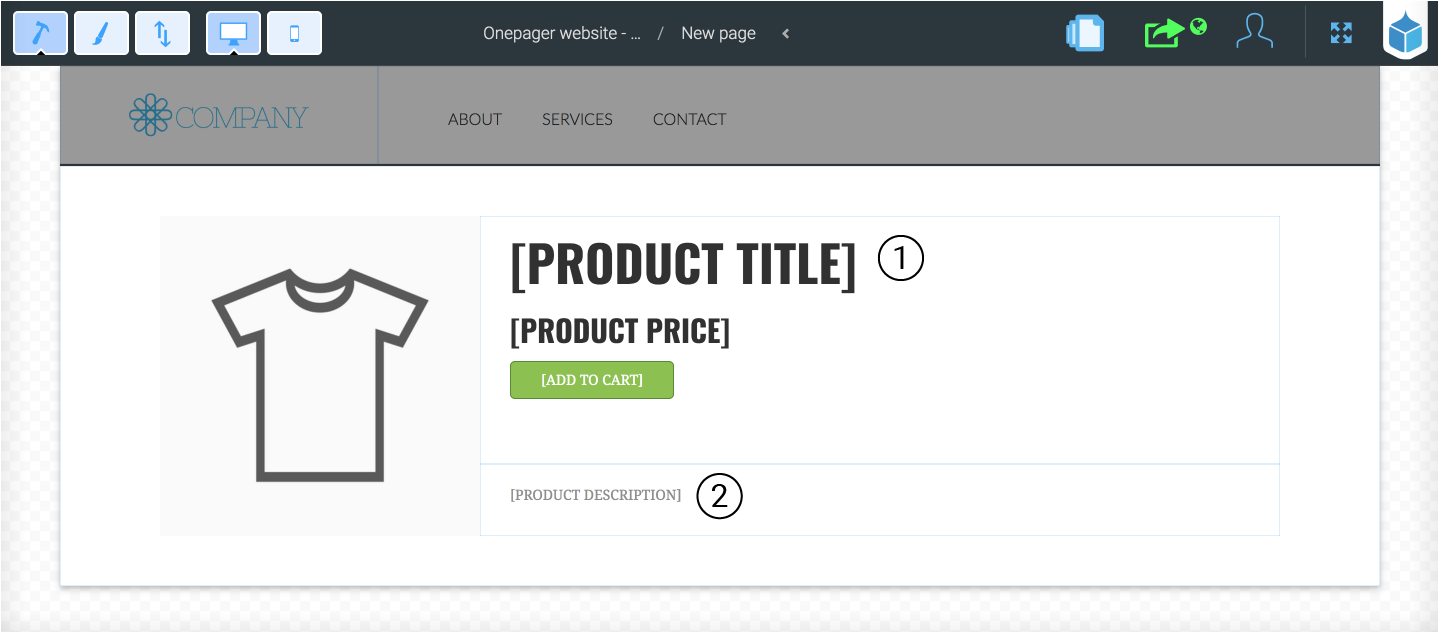The width and height of the screenshot is (1438, 632).
Task: Open the Services menu item
Action: click(x=577, y=119)
